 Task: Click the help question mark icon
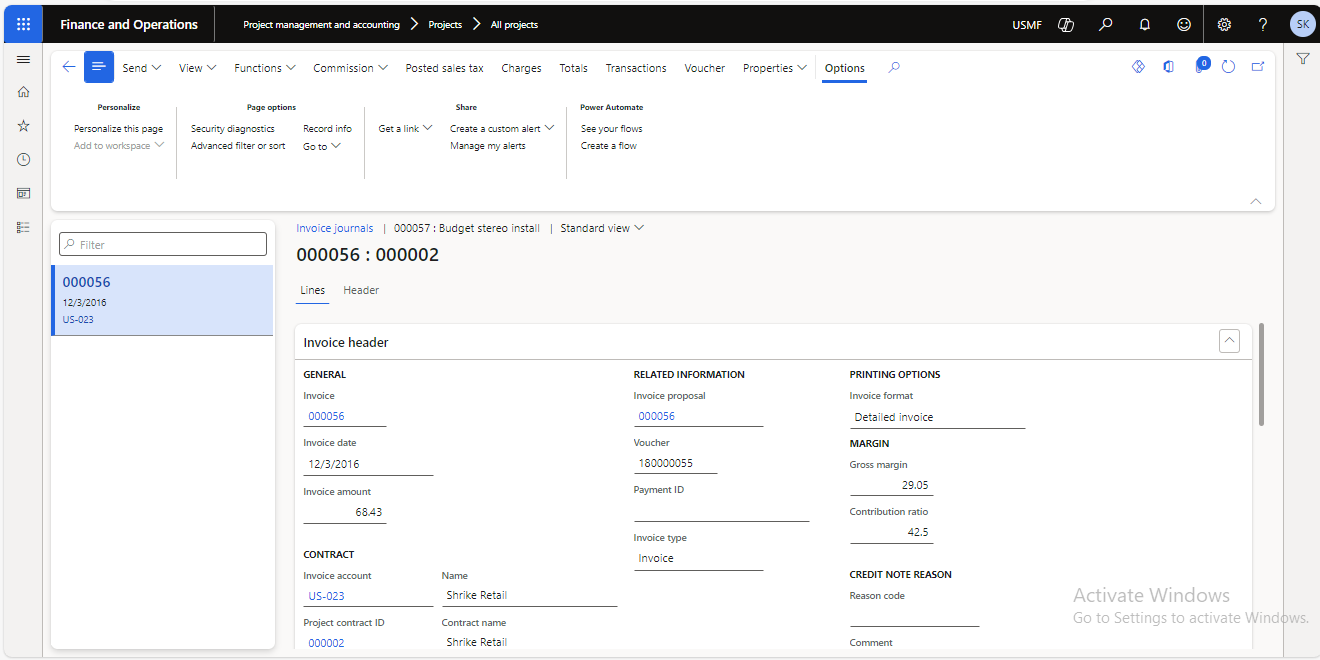(1263, 25)
